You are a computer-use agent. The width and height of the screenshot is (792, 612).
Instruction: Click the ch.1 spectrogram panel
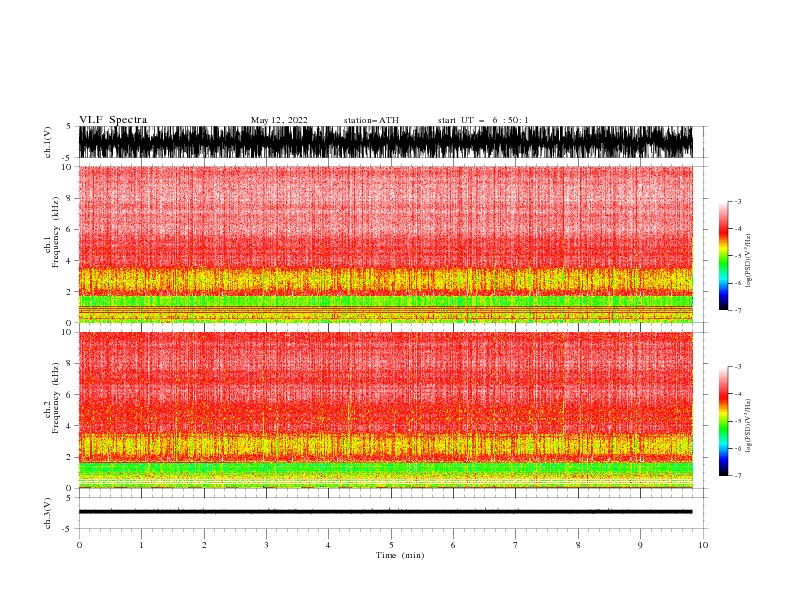386,244
